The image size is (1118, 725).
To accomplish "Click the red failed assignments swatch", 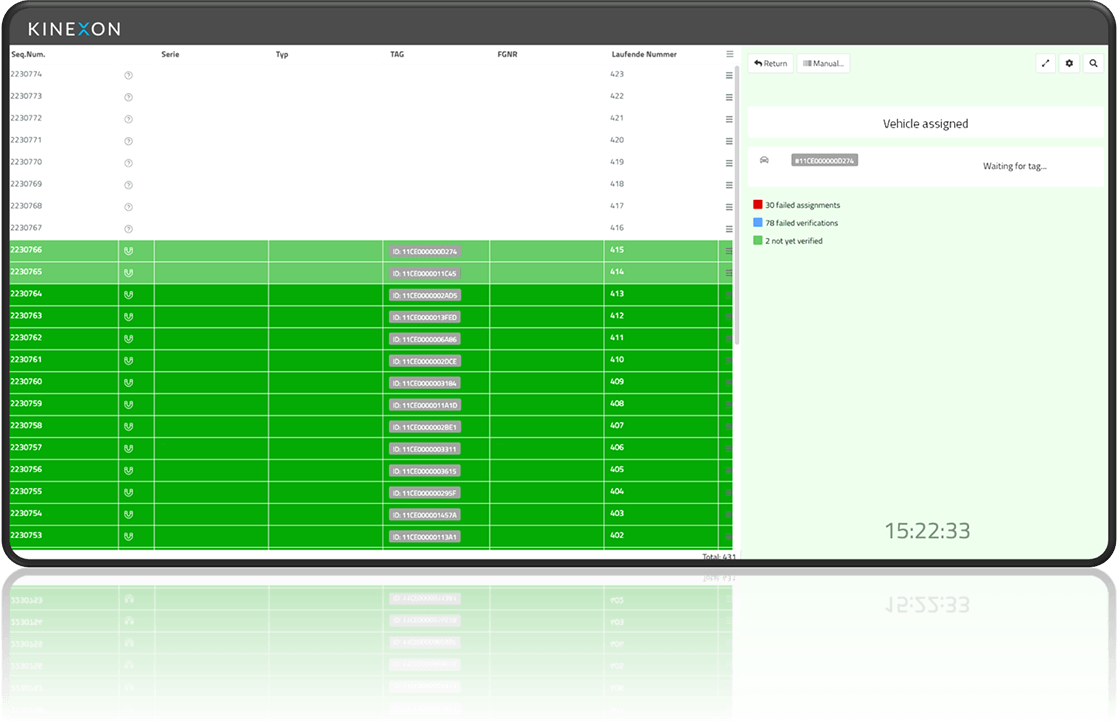I will (x=758, y=205).
